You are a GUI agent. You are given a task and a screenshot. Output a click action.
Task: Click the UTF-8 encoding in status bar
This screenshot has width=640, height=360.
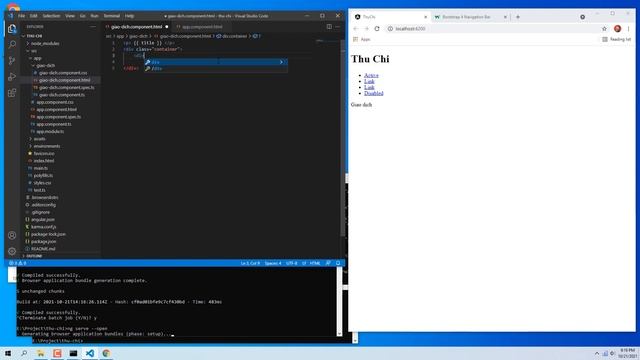(x=291, y=263)
